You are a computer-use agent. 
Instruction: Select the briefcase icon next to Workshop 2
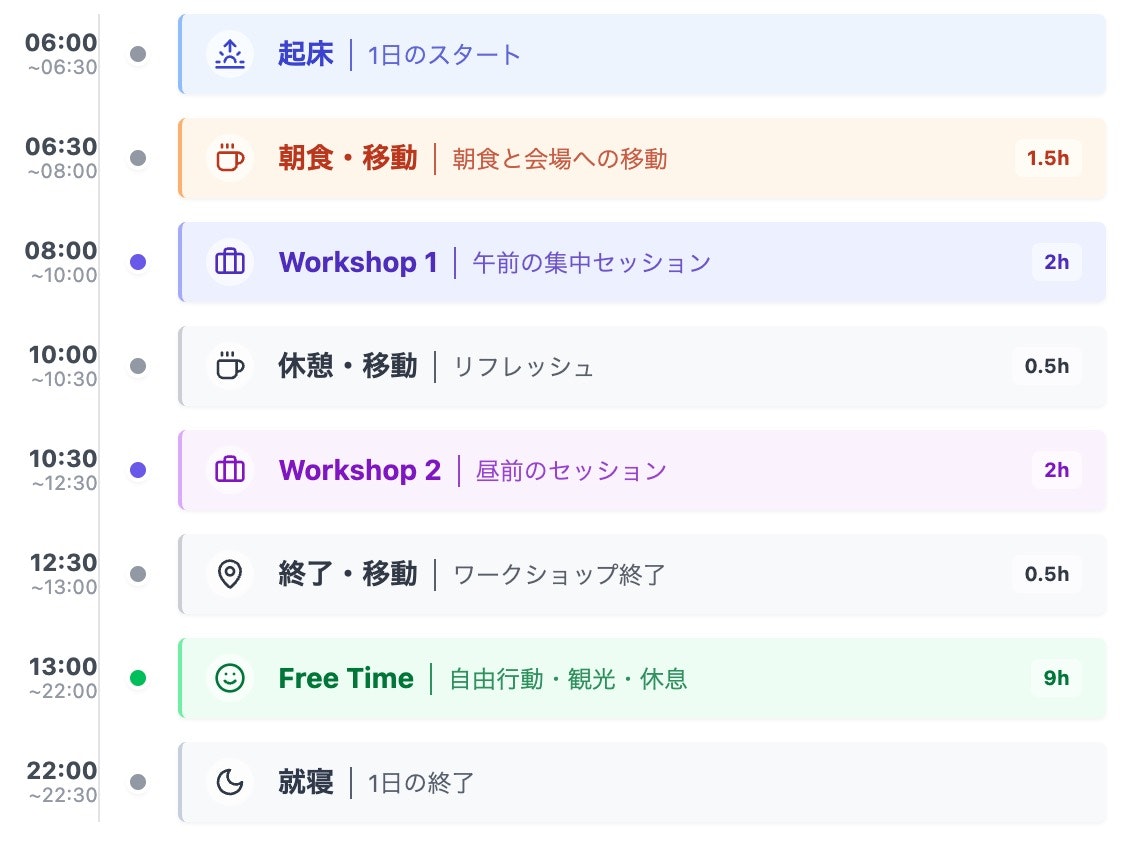pyautogui.click(x=229, y=471)
